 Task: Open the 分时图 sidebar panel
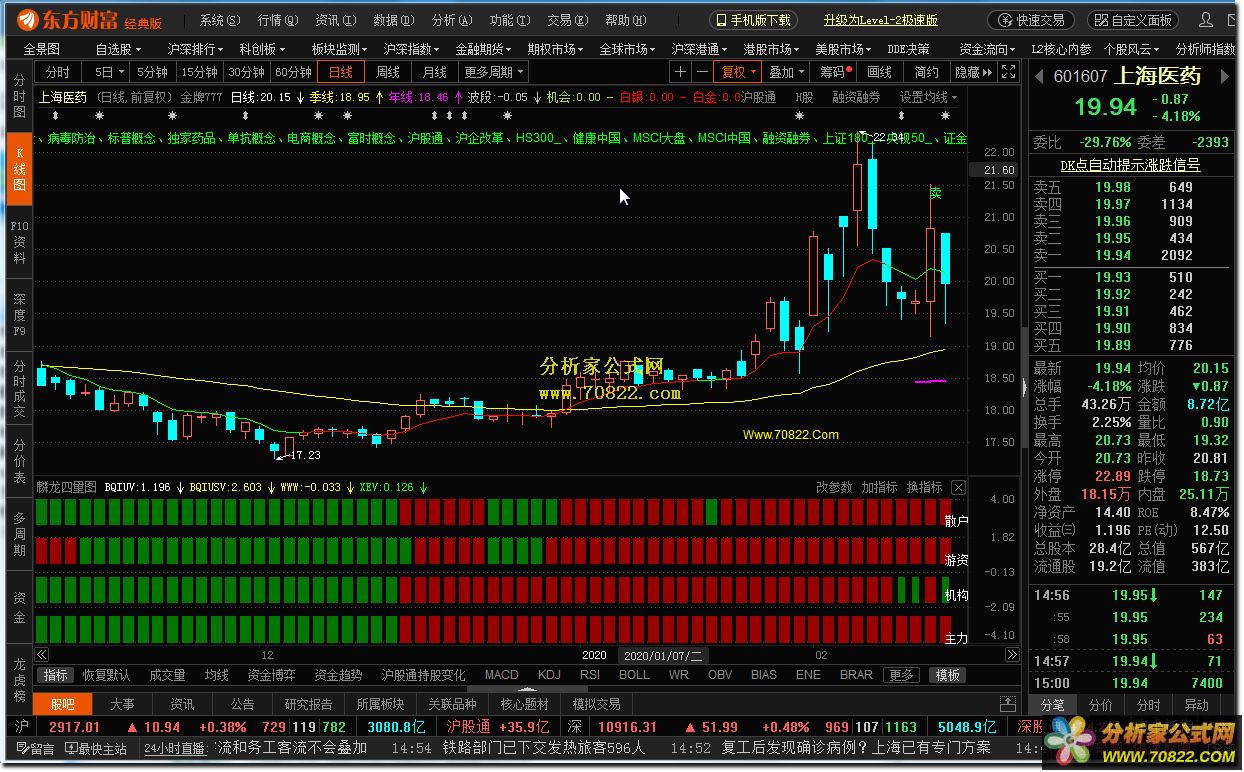19,97
